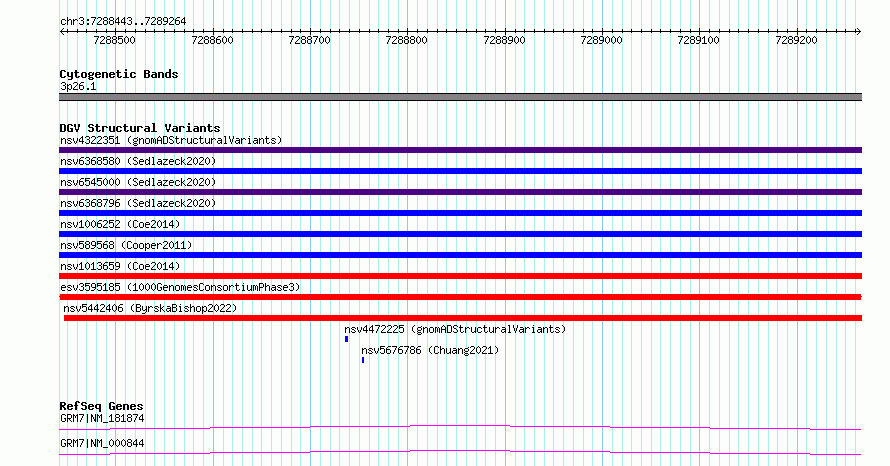Select gene label GRM7|NM_181874
Image resolution: width=890 pixels, height=466 pixels.
click(102, 418)
